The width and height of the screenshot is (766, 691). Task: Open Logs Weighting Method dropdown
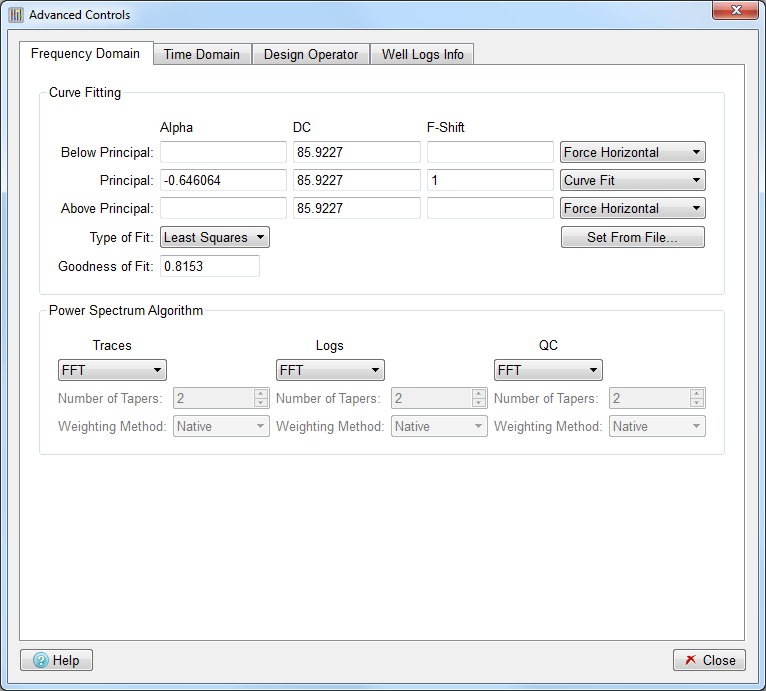[439, 427]
